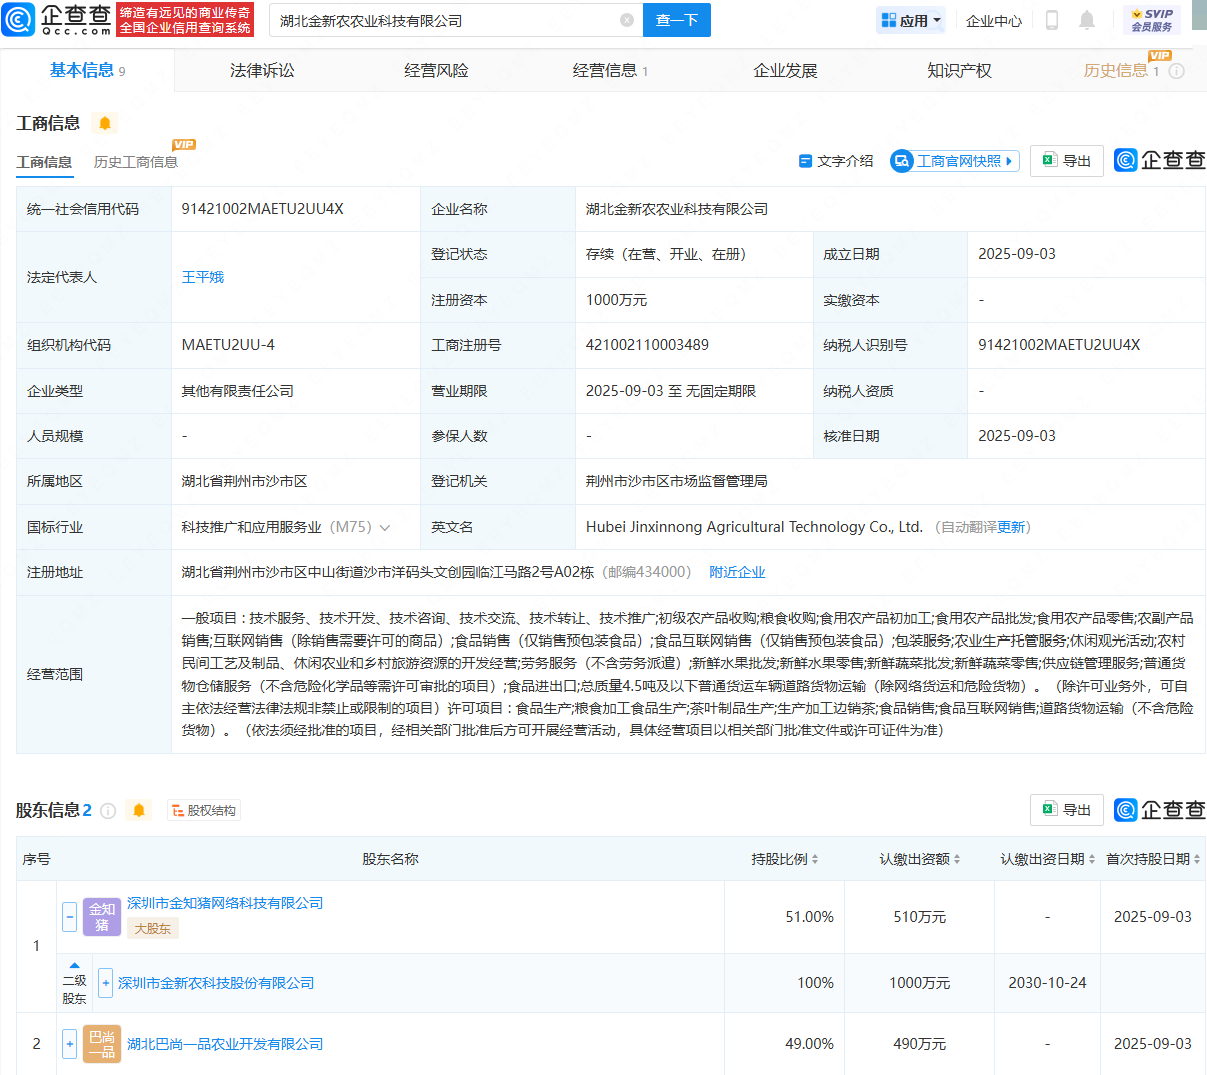Image resolution: width=1207 pixels, height=1075 pixels.
Task: Expand the 深圳市金新农科技股份 sub-shareholder row
Action: [106, 983]
